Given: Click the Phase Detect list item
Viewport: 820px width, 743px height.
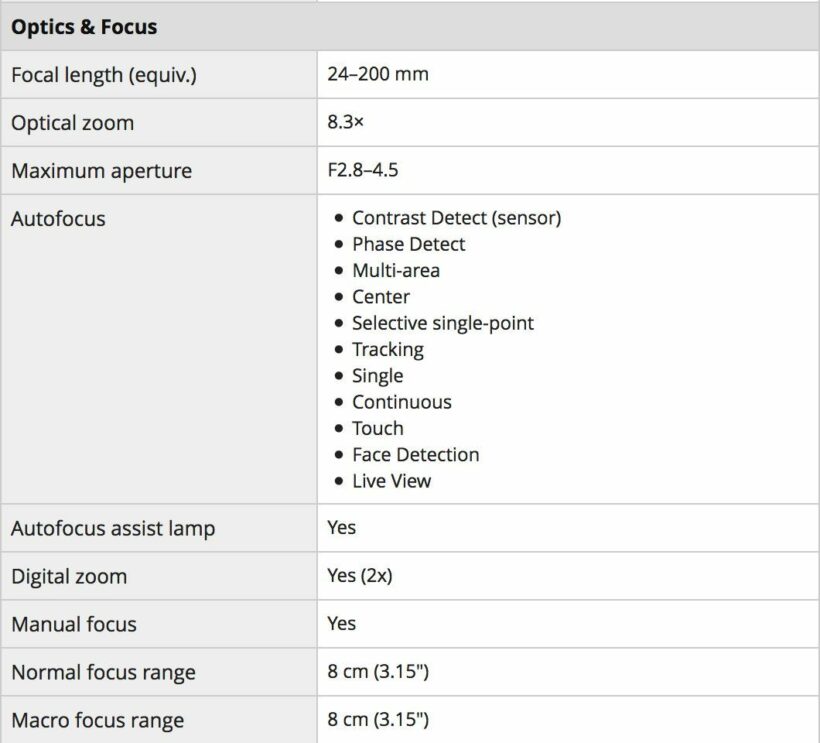Looking at the screenshot, I should coord(408,244).
